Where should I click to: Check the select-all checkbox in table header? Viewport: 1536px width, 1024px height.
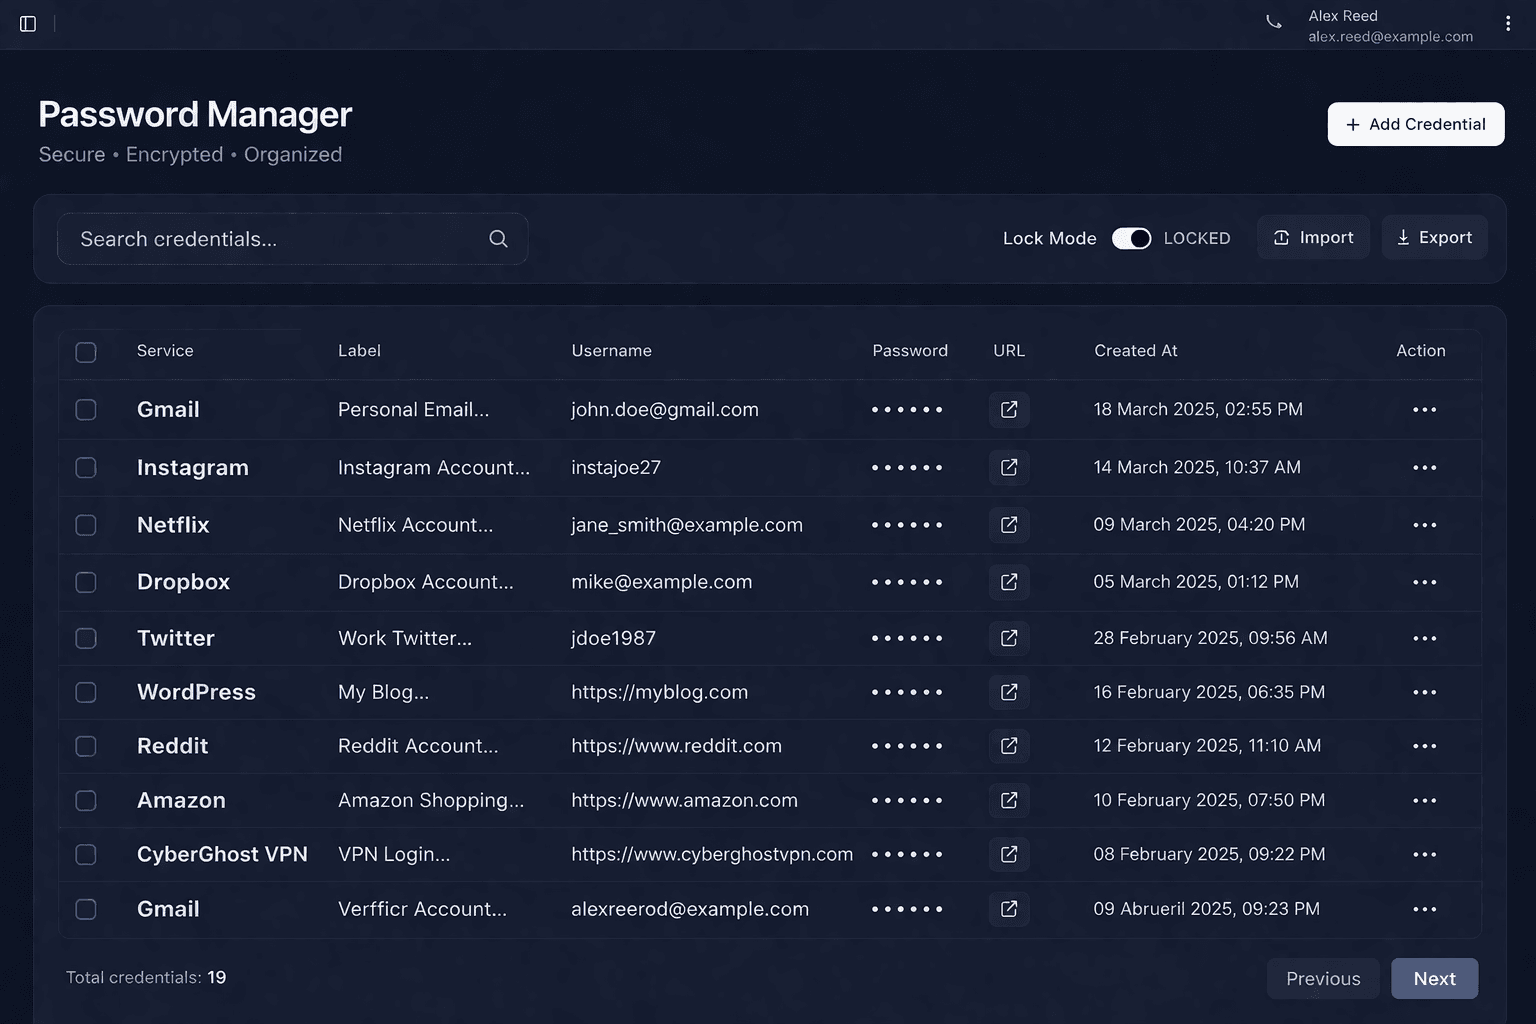click(x=86, y=352)
